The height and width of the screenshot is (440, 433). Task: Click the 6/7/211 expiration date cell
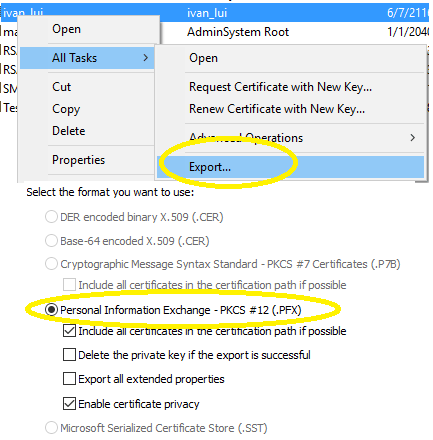[408, 13]
